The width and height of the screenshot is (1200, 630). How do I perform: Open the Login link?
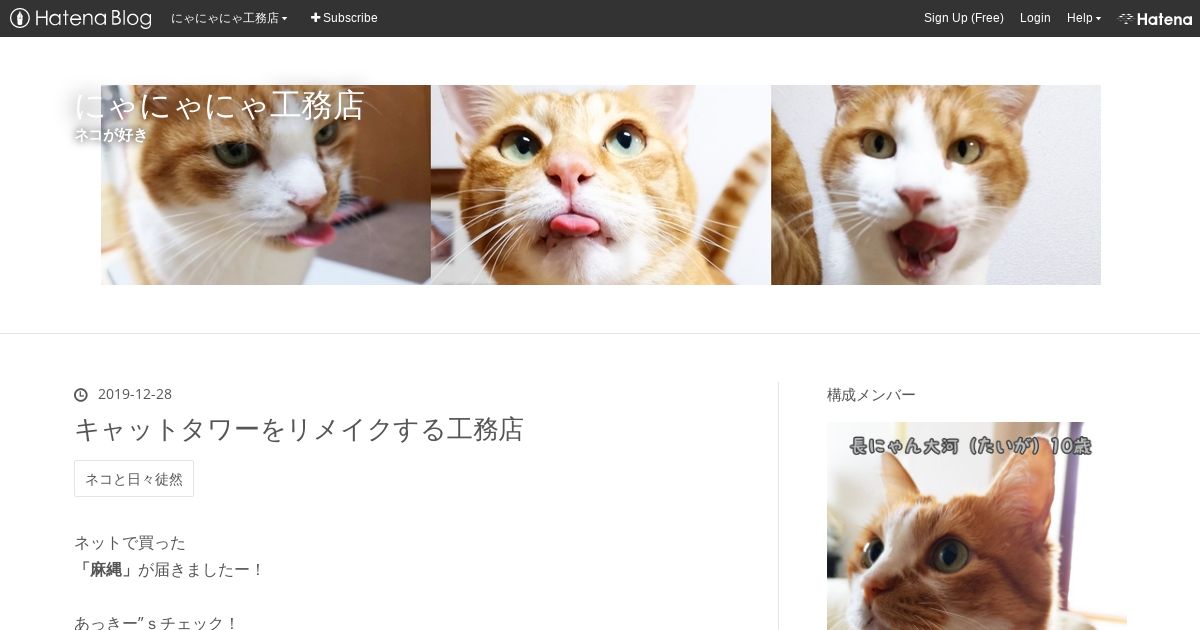pos(1035,18)
